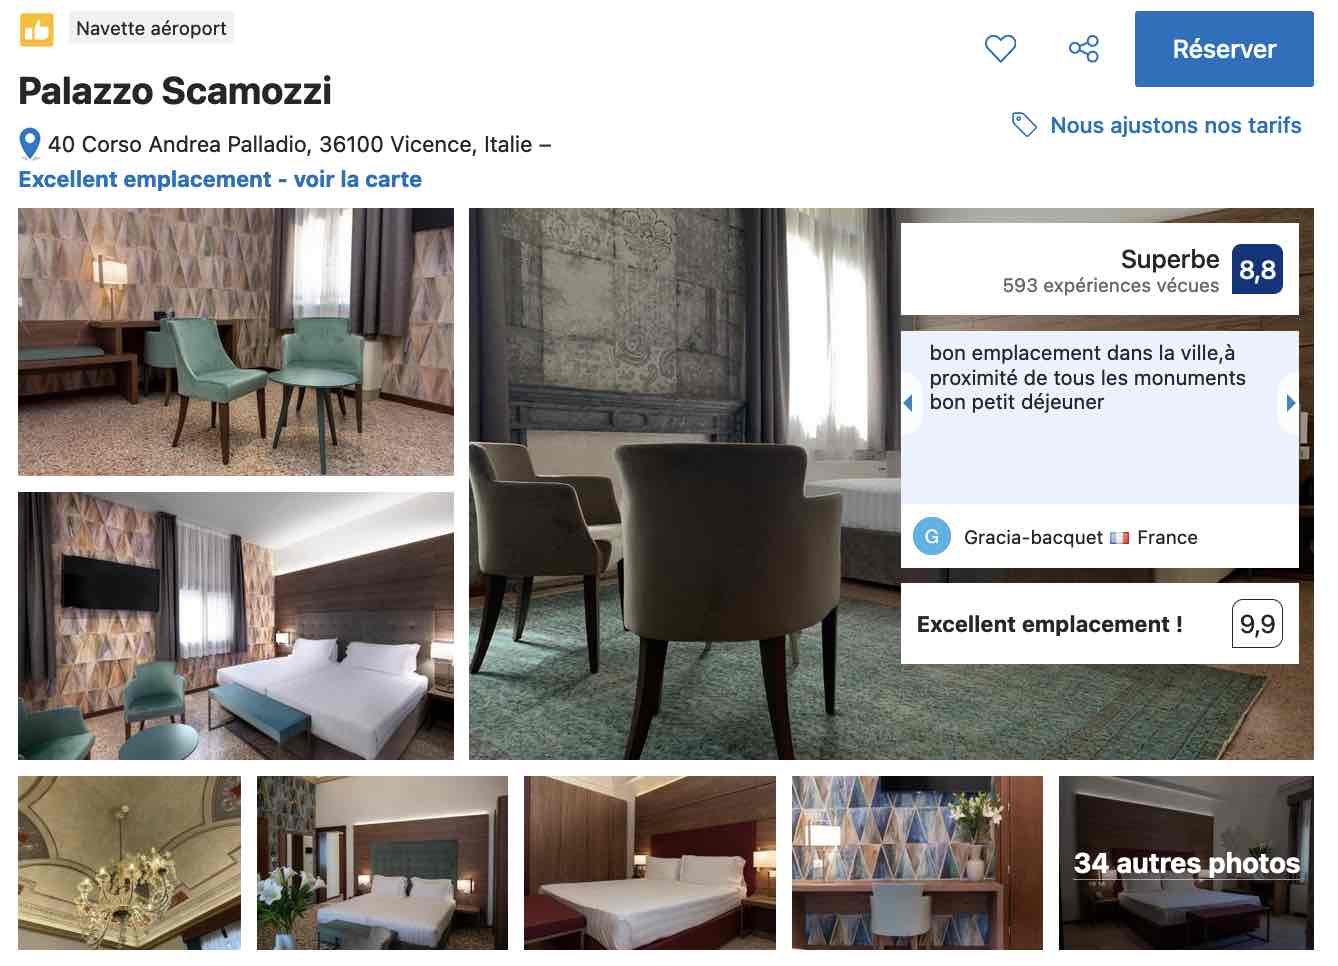The height and width of the screenshot is (966, 1338).
Task: Click the reviewer avatar G icon
Action: click(932, 537)
